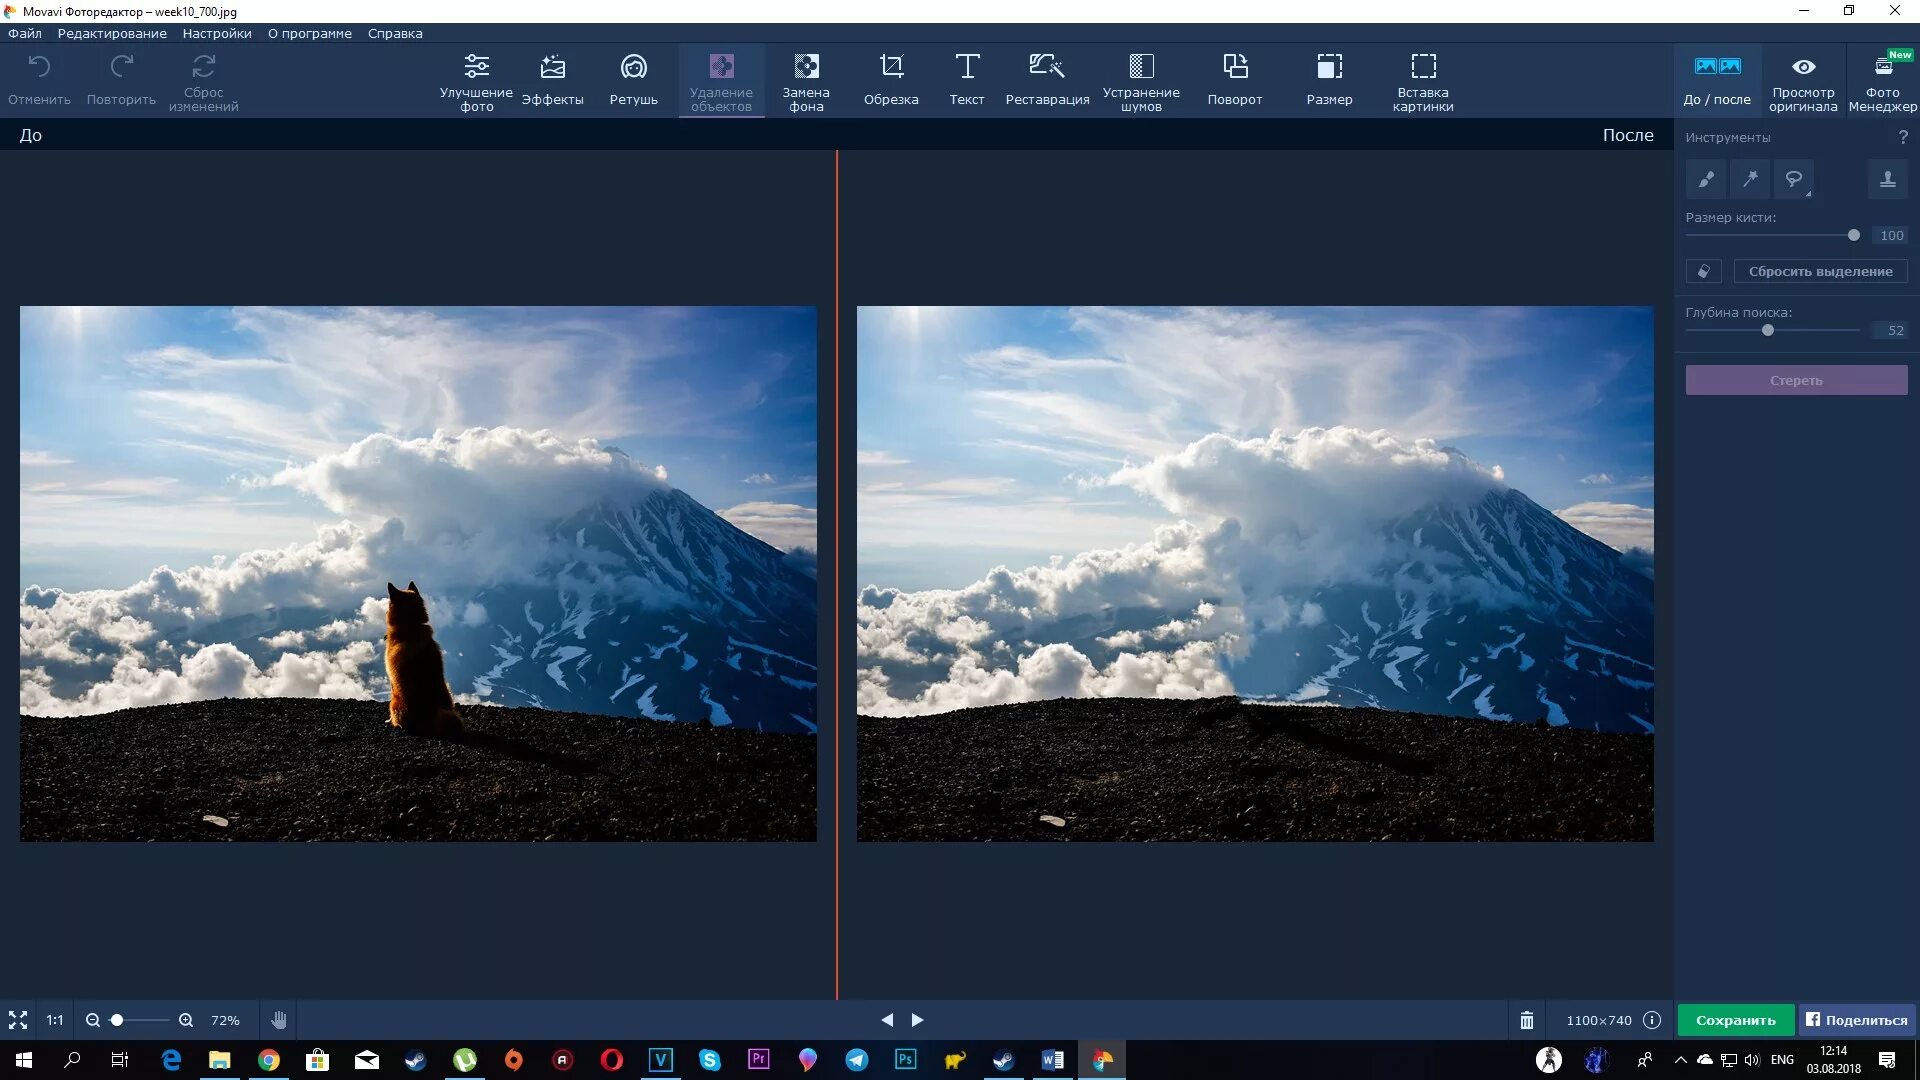Open Photoshop from the Windows taskbar
This screenshot has height=1080, width=1920.
906,1059
